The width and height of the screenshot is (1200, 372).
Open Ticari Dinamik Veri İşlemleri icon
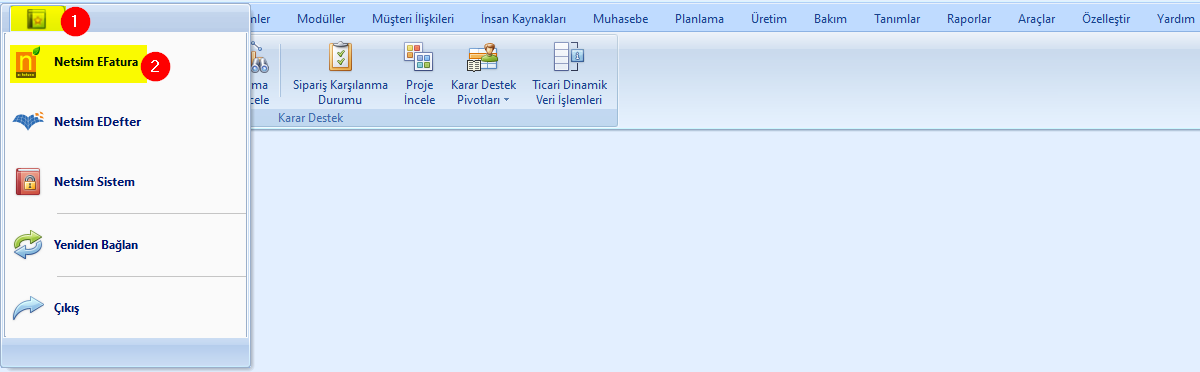click(569, 58)
